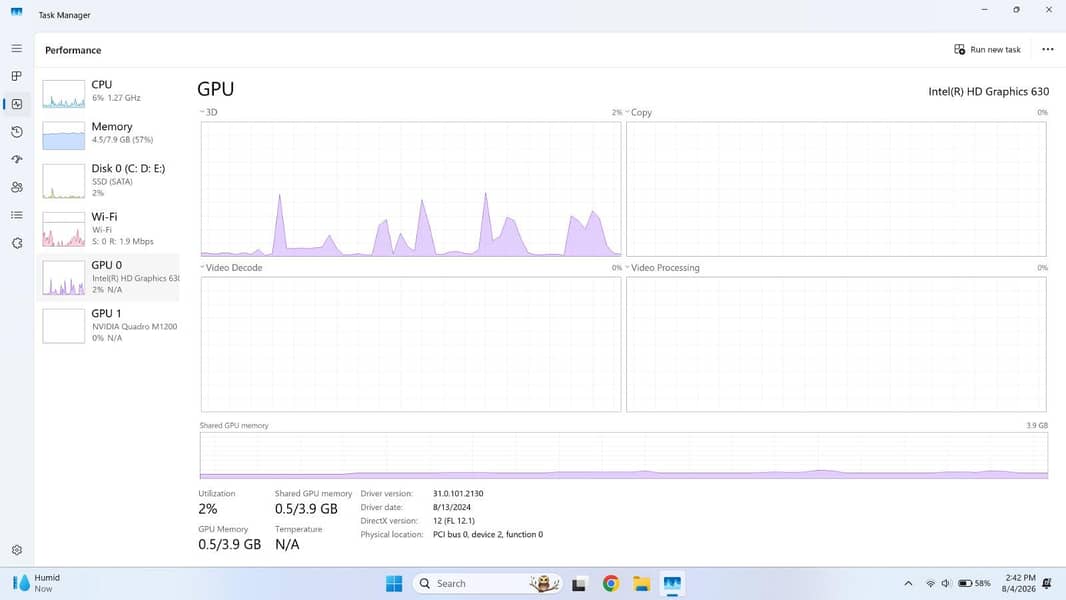
Task: Click the 3D utilization graph
Action: pyautogui.click(x=411, y=189)
